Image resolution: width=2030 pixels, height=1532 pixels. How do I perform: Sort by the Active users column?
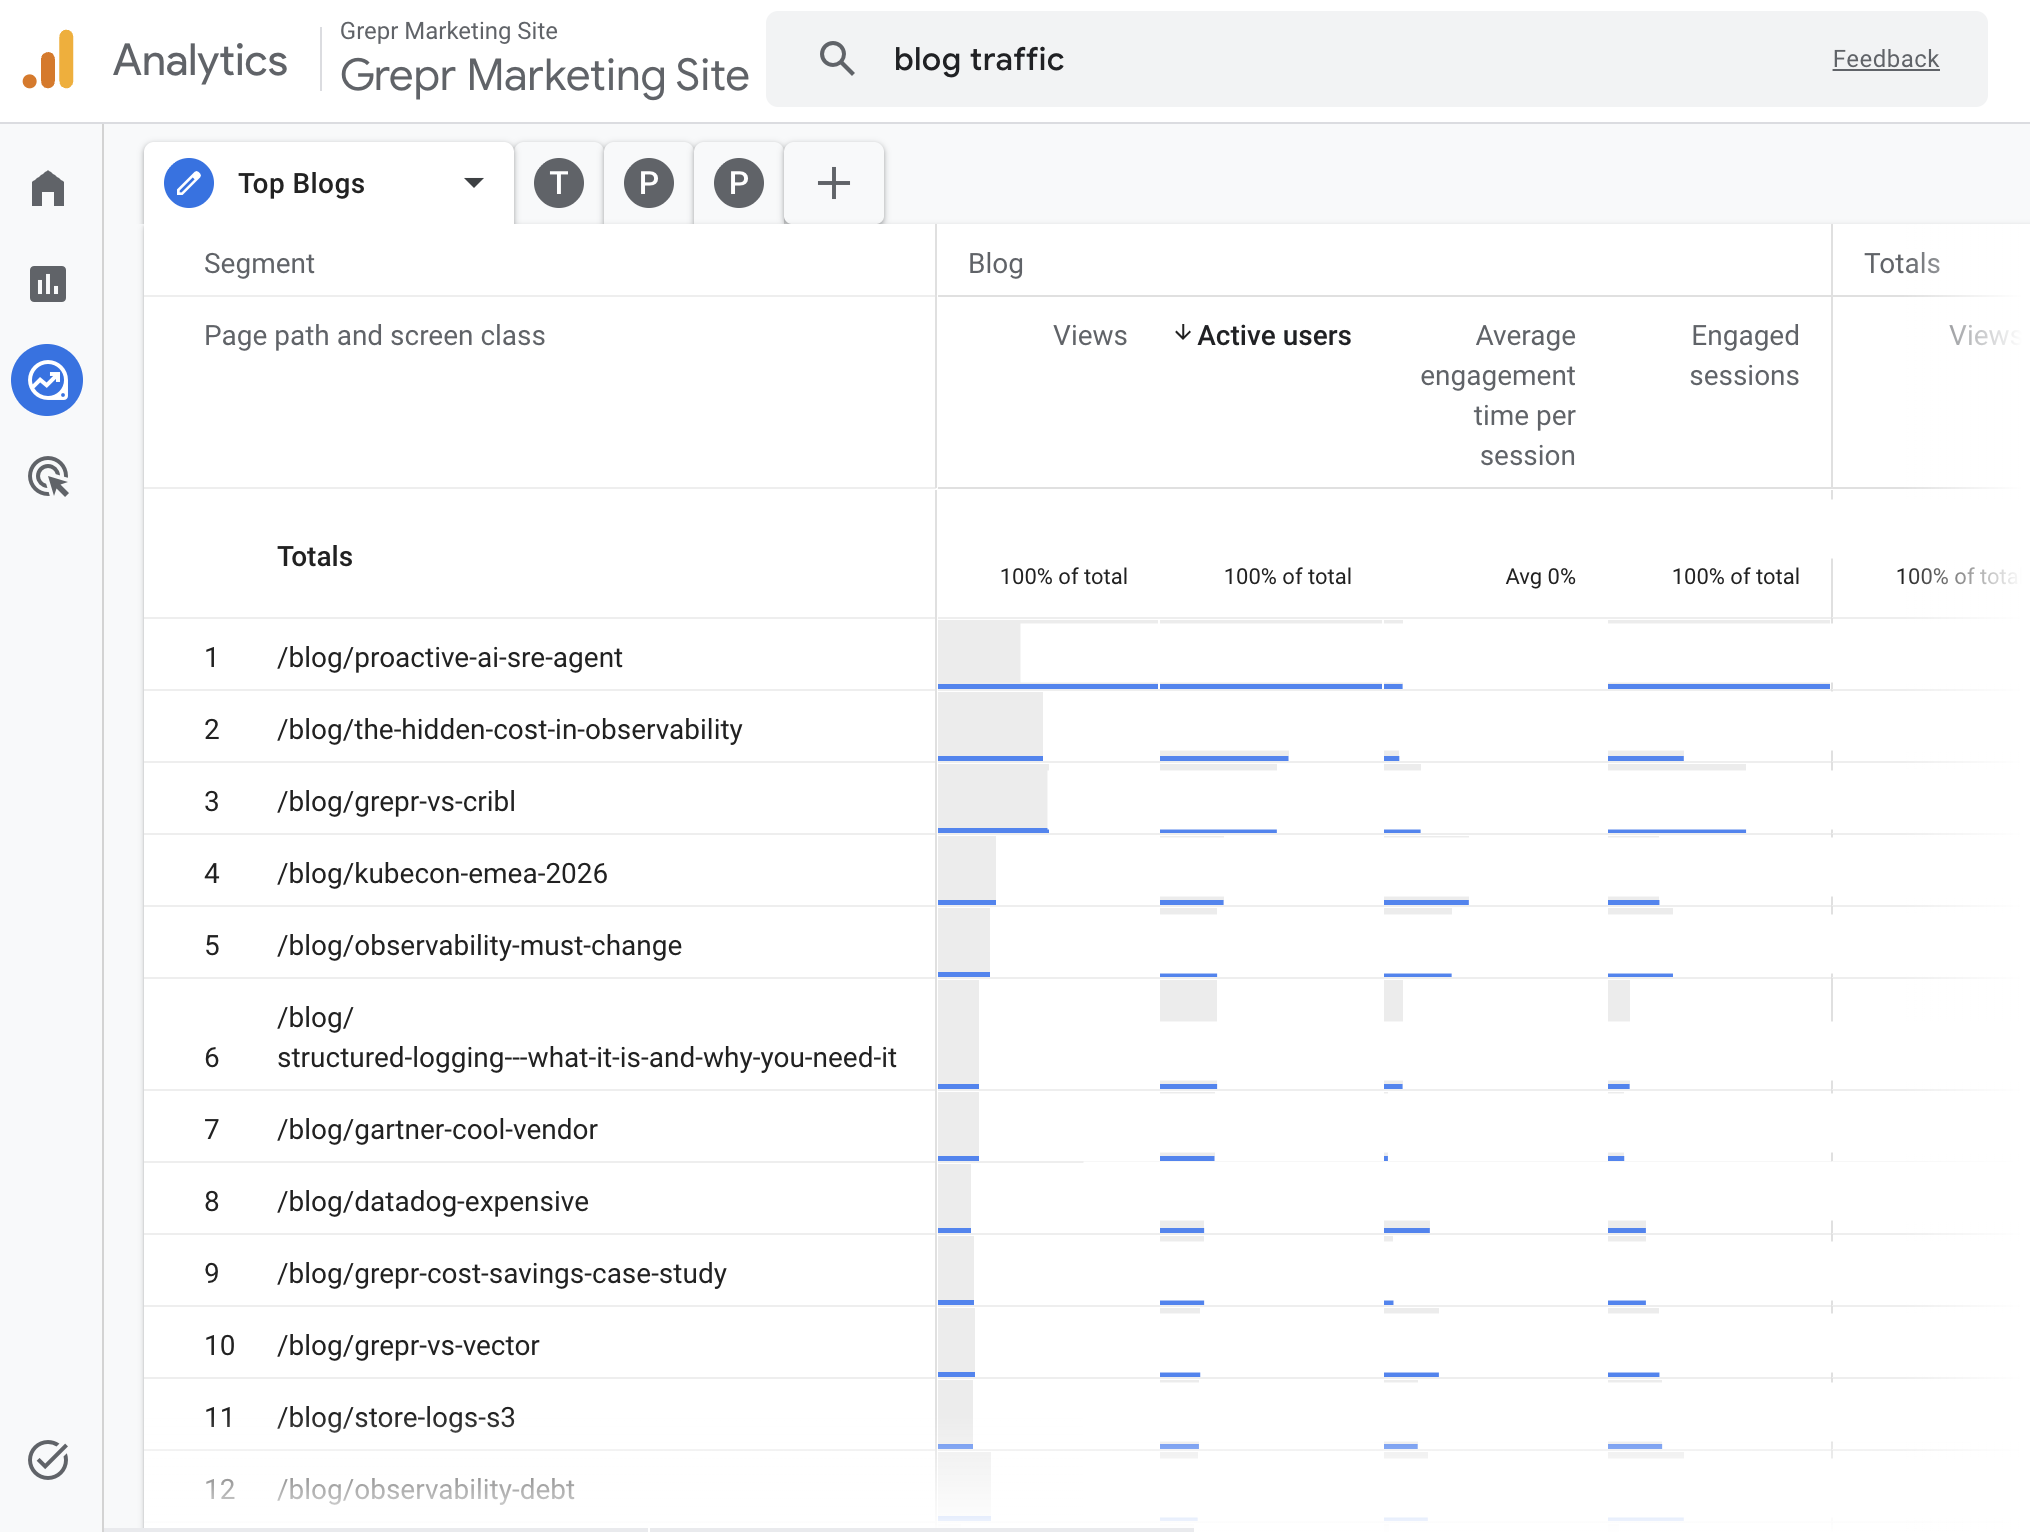(1274, 336)
